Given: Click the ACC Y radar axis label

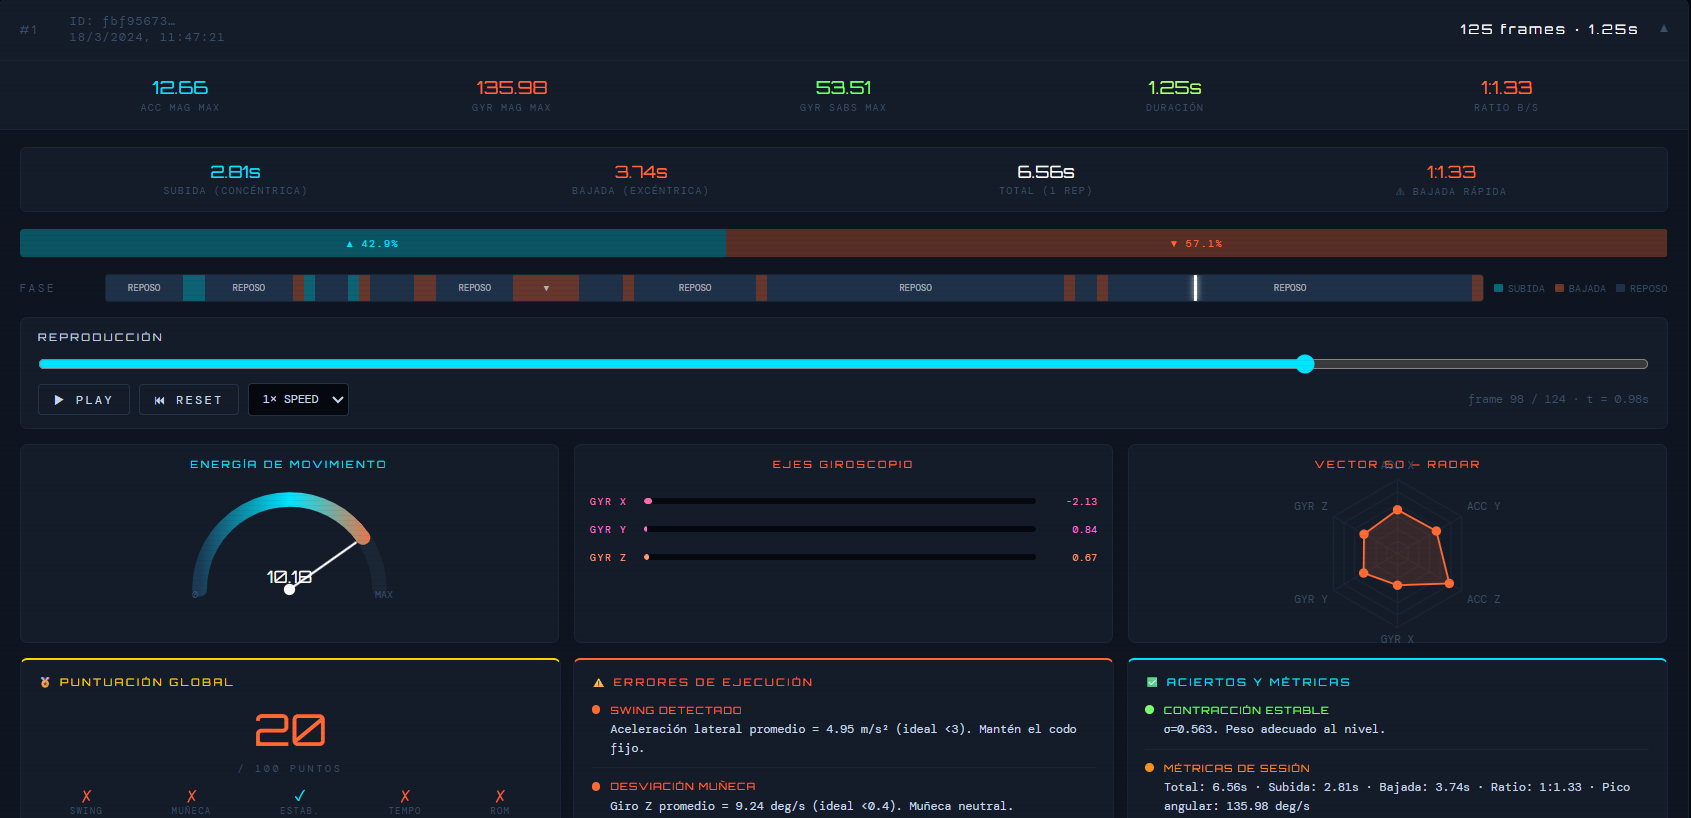Looking at the screenshot, I should [x=1484, y=506].
